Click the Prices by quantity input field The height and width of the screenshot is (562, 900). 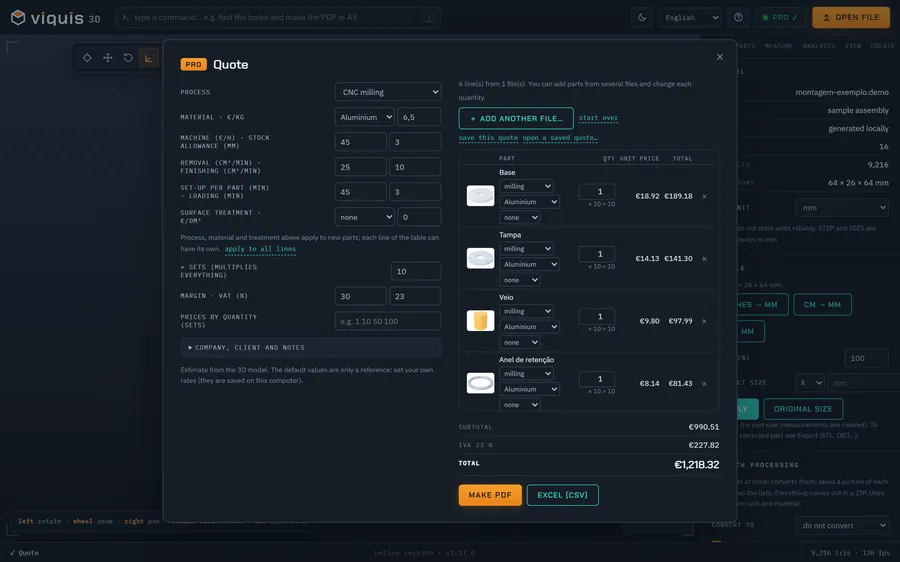388,321
